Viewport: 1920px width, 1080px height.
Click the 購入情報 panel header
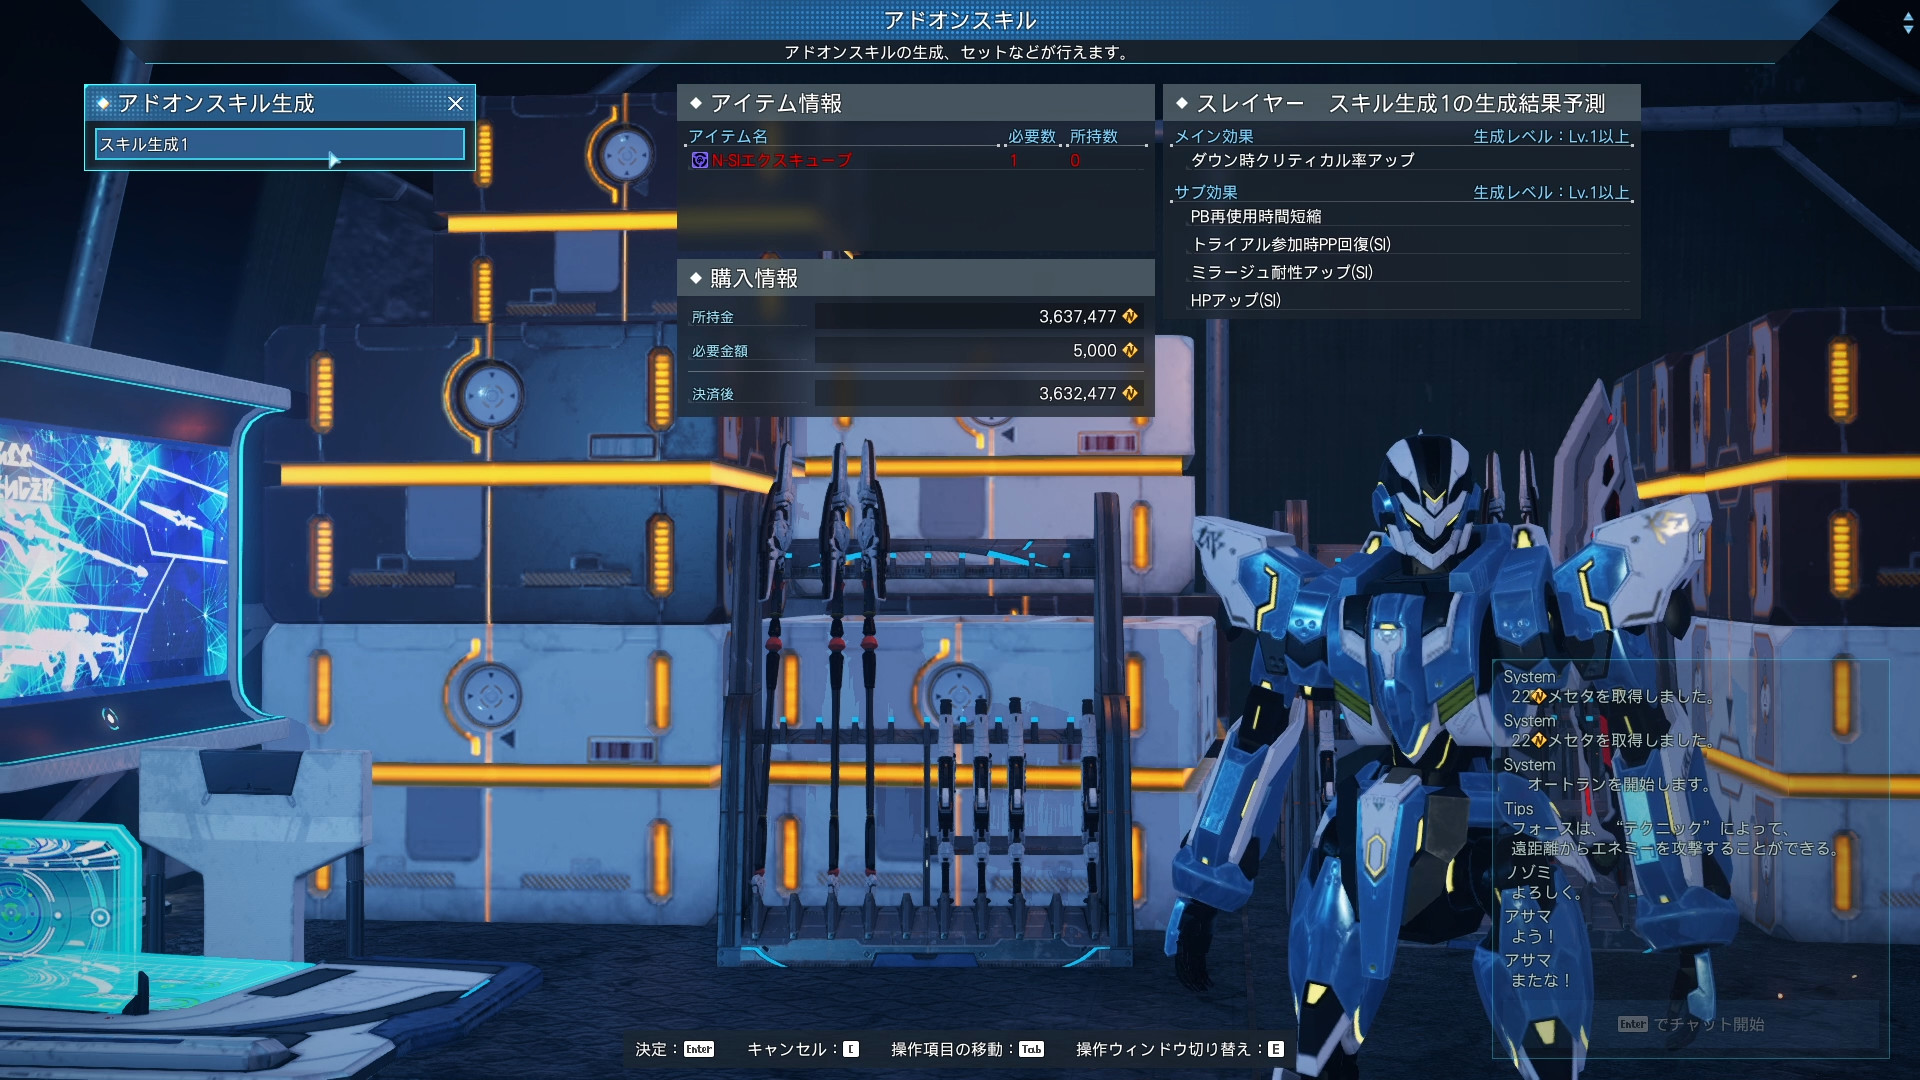click(x=916, y=278)
